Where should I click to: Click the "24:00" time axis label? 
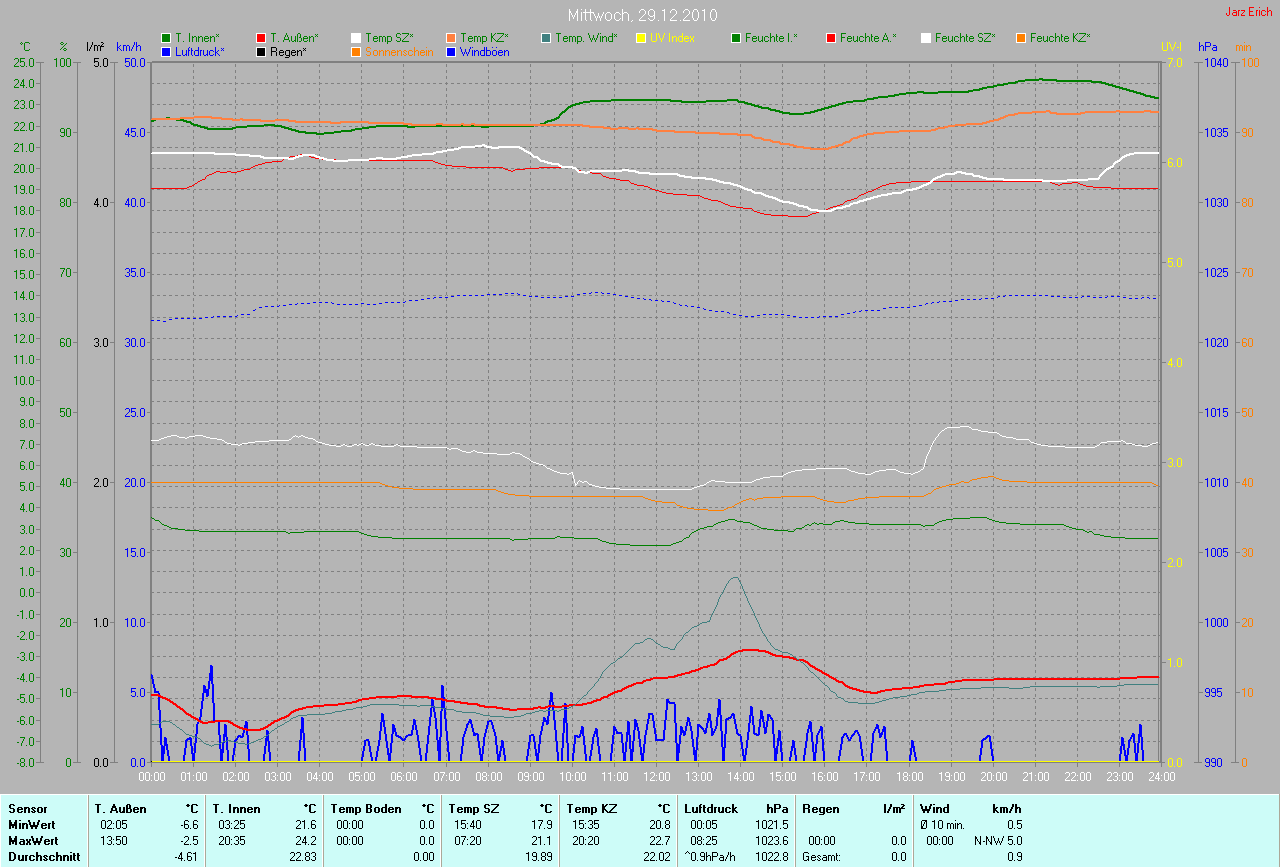tap(1160, 776)
